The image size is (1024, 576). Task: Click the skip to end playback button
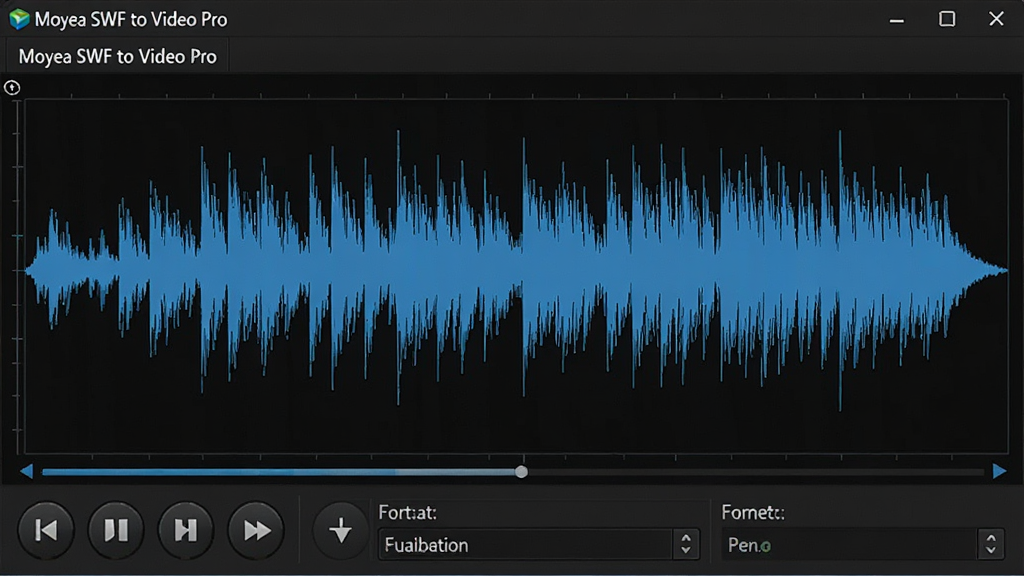(x=185, y=530)
